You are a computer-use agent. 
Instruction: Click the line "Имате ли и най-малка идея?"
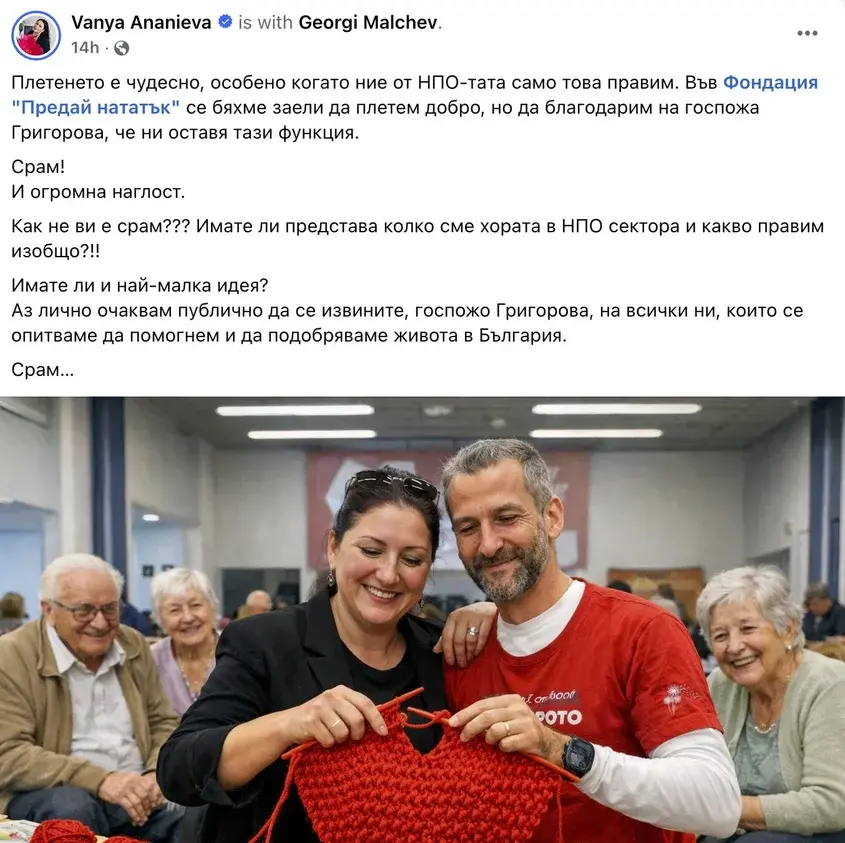(x=140, y=285)
